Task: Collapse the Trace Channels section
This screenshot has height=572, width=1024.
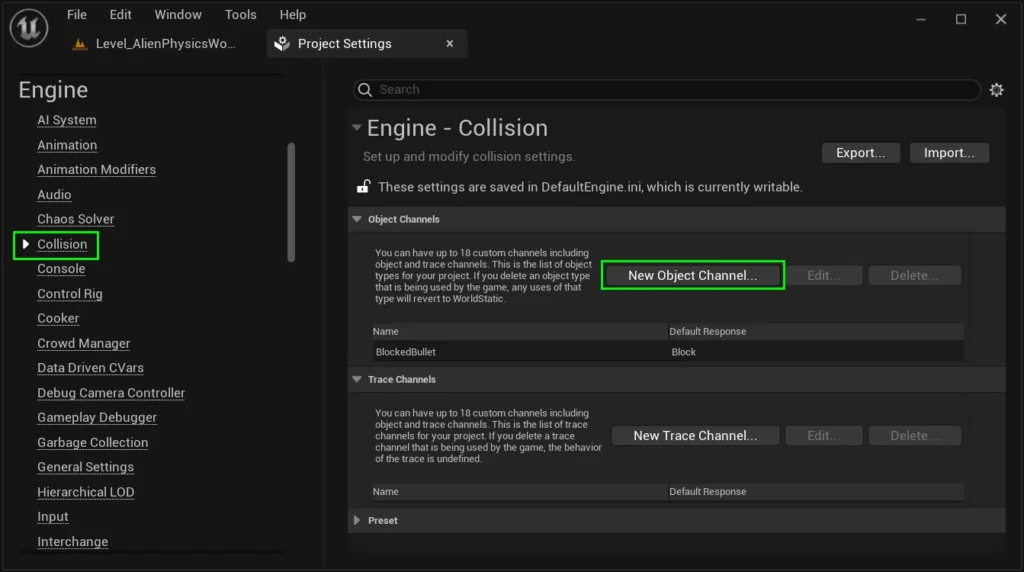Action: (x=357, y=379)
